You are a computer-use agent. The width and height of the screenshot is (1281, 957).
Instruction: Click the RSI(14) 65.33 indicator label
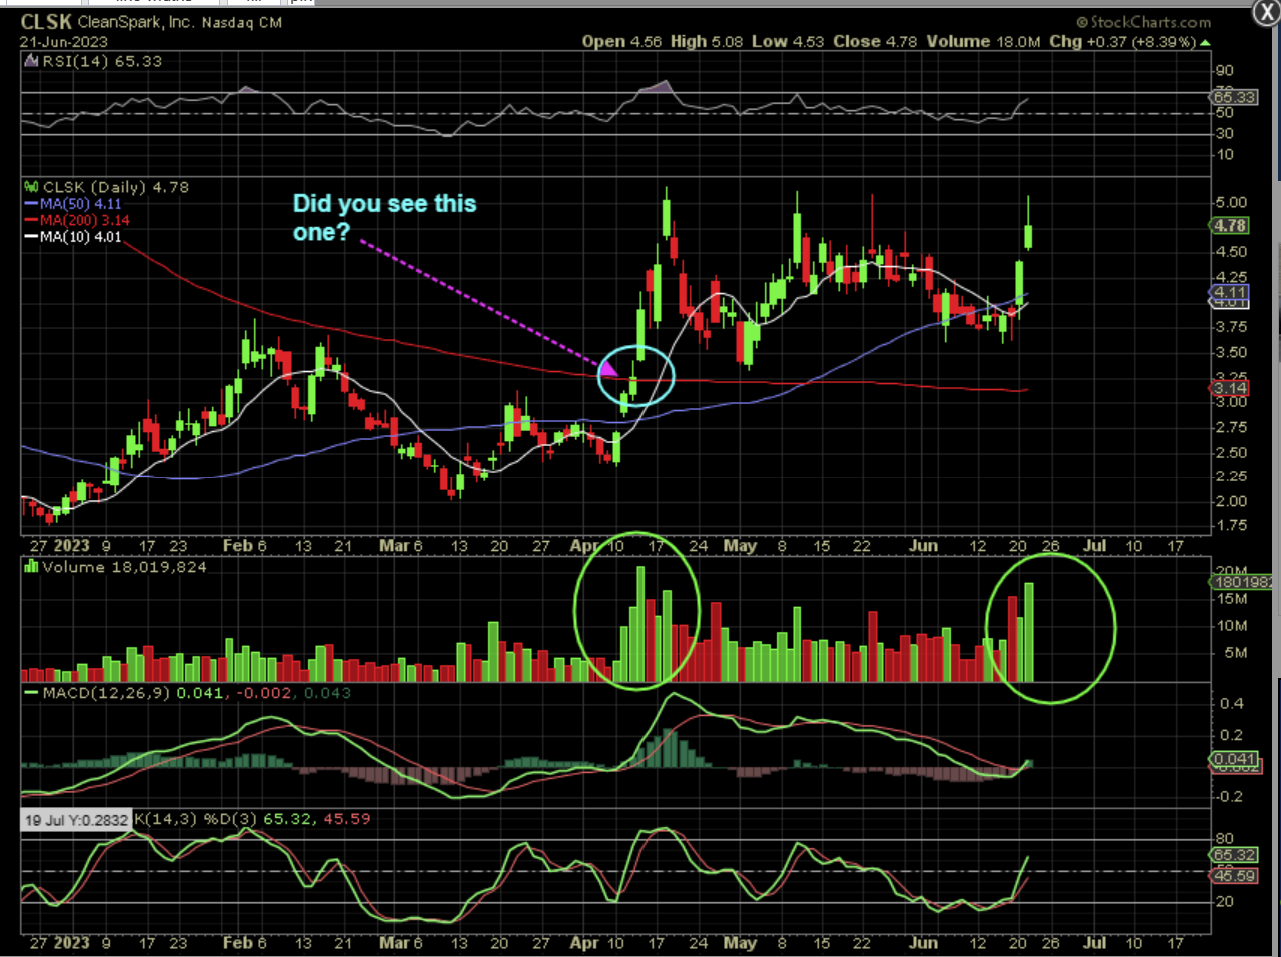click(x=102, y=61)
